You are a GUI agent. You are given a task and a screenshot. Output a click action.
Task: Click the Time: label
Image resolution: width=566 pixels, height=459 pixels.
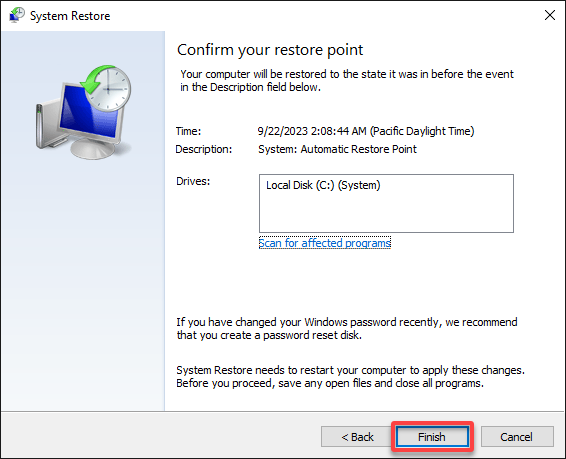(188, 131)
